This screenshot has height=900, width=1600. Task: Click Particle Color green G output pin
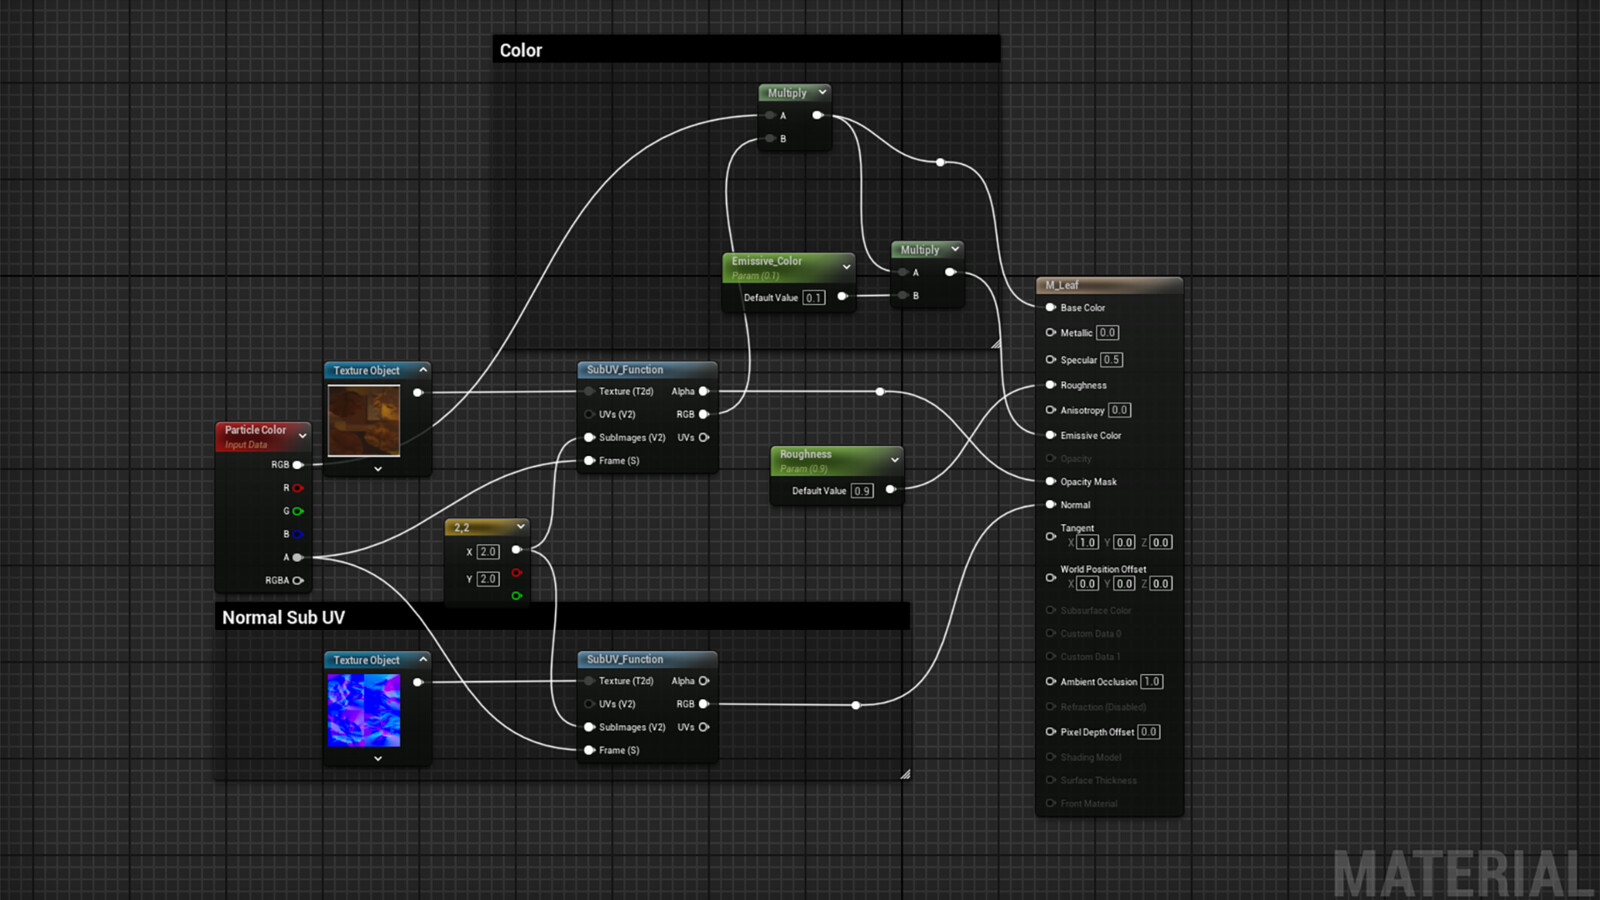298,511
